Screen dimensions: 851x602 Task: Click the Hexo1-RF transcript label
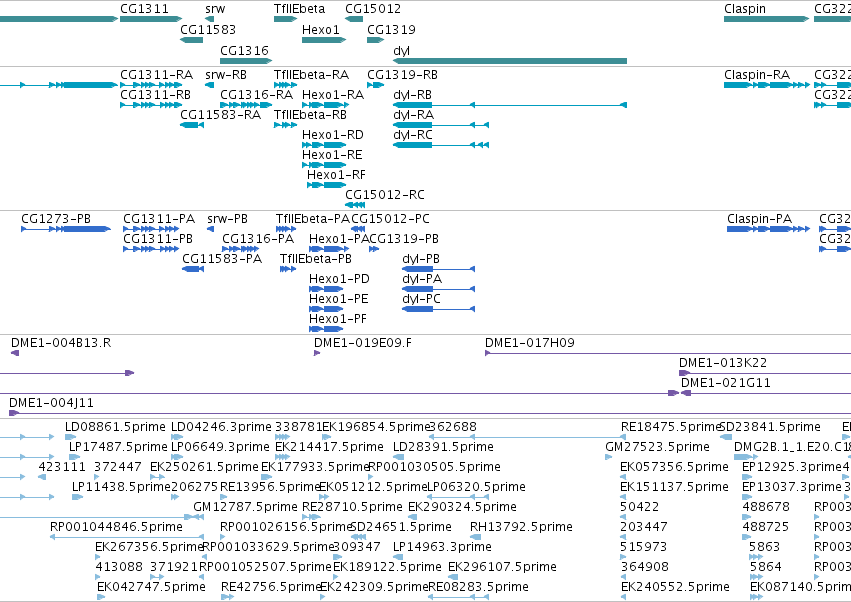336,175
